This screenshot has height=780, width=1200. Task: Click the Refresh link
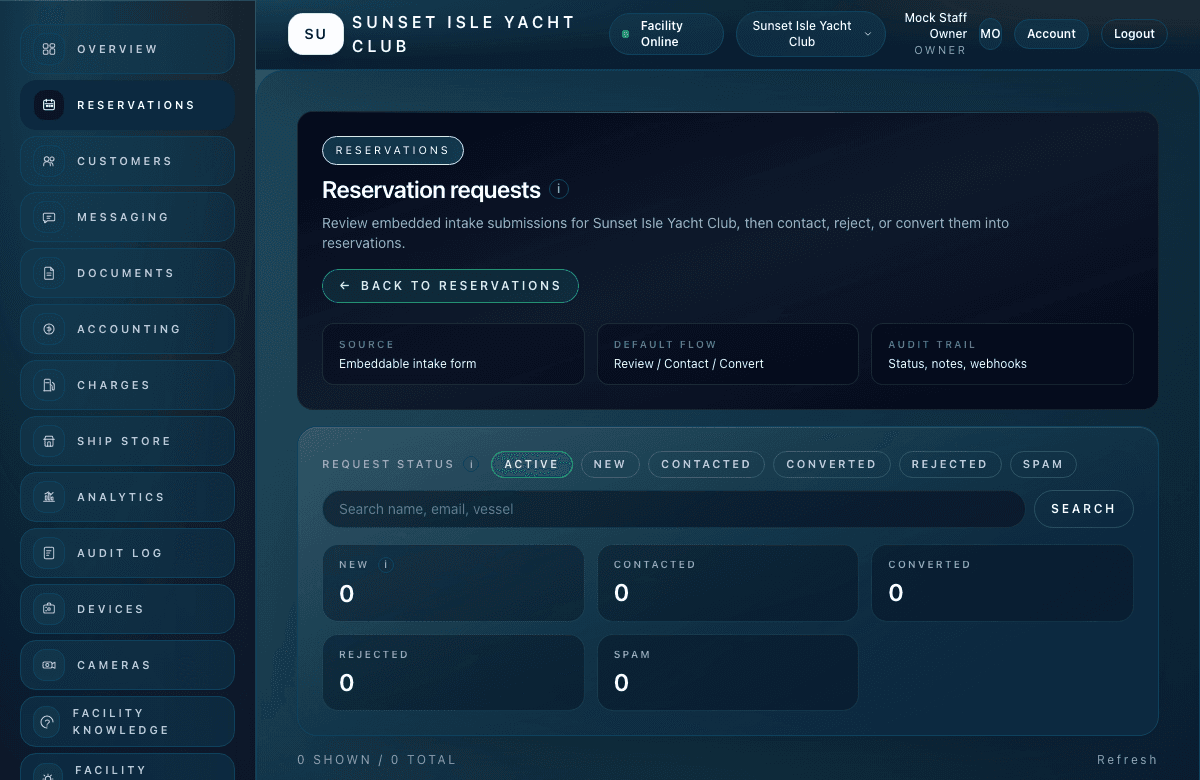pyautogui.click(x=1127, y=760)
